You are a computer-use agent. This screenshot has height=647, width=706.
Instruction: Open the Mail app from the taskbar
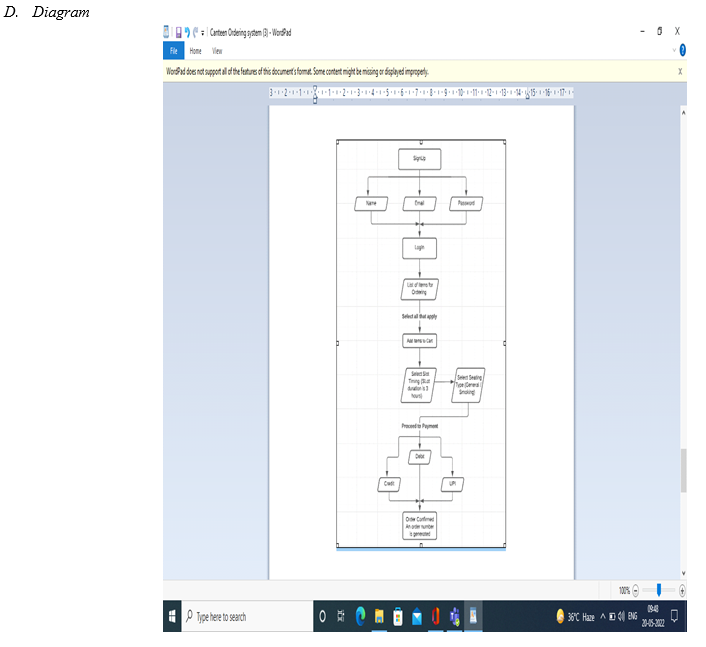[416, 616]
